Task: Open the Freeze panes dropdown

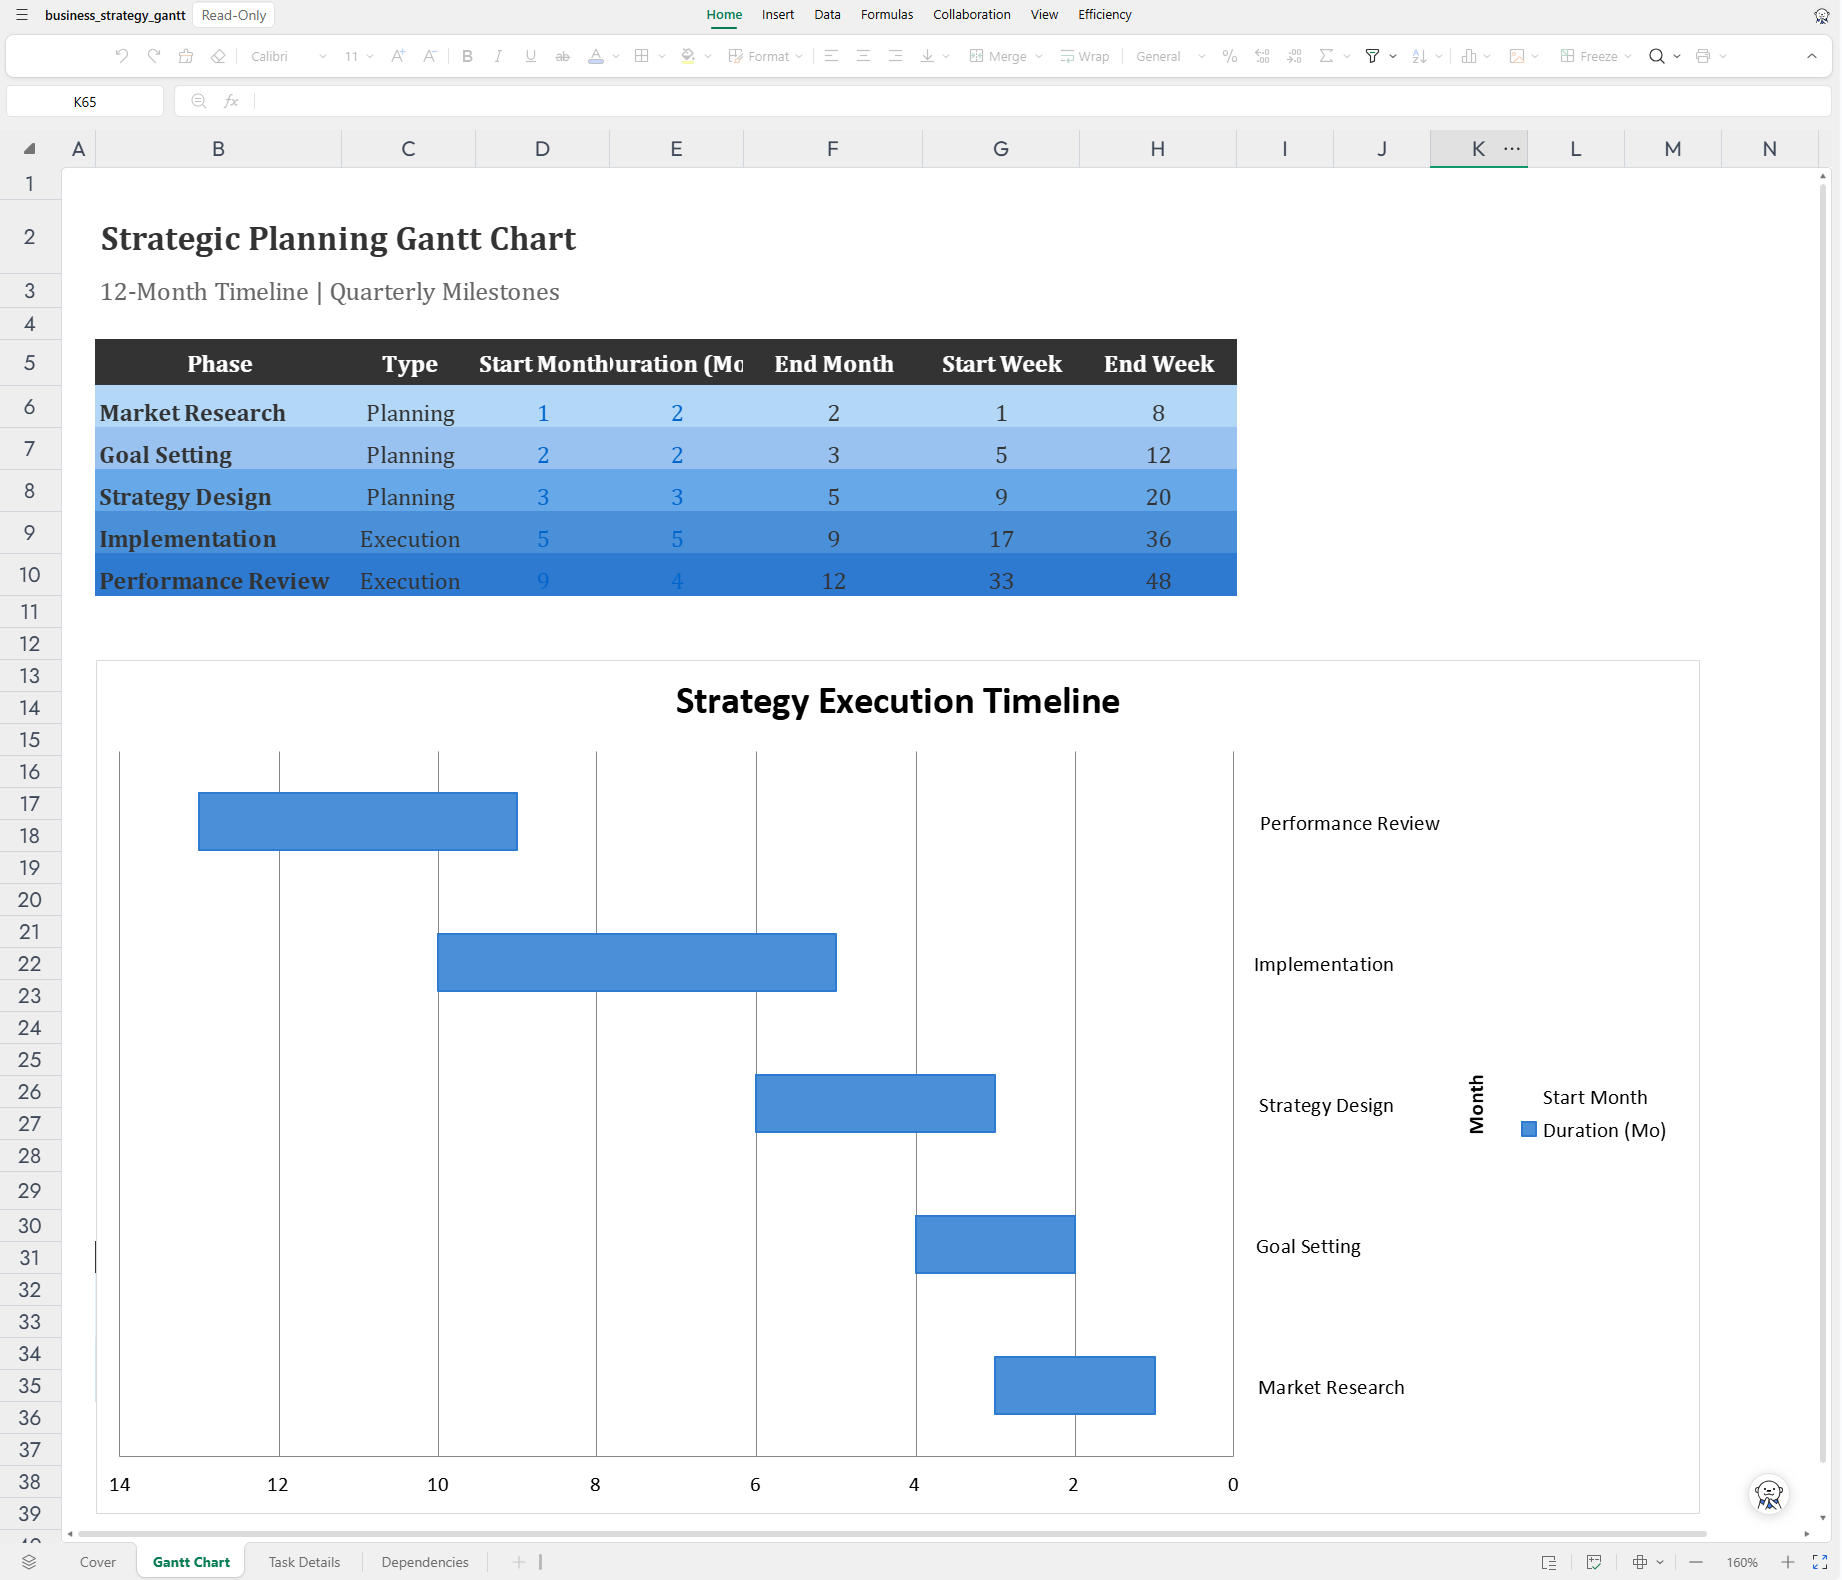Action: pos(1596,56)
